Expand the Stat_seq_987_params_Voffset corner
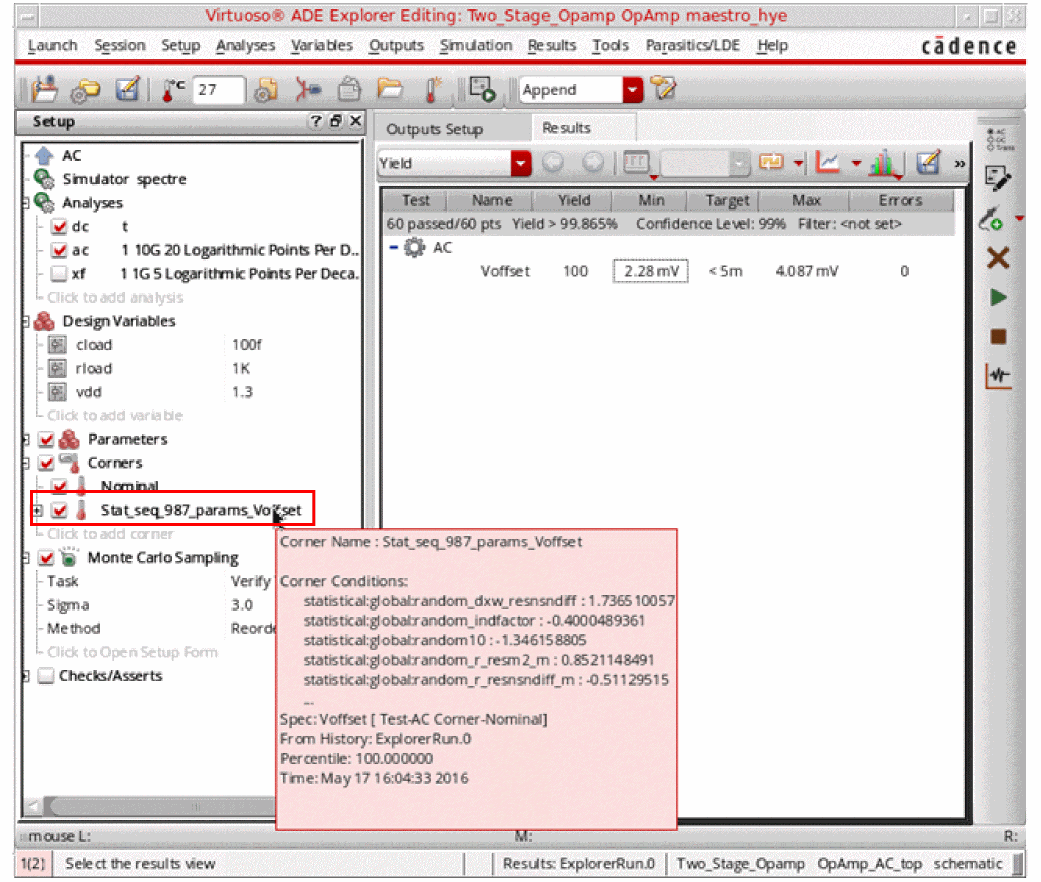 coord(37,511)
